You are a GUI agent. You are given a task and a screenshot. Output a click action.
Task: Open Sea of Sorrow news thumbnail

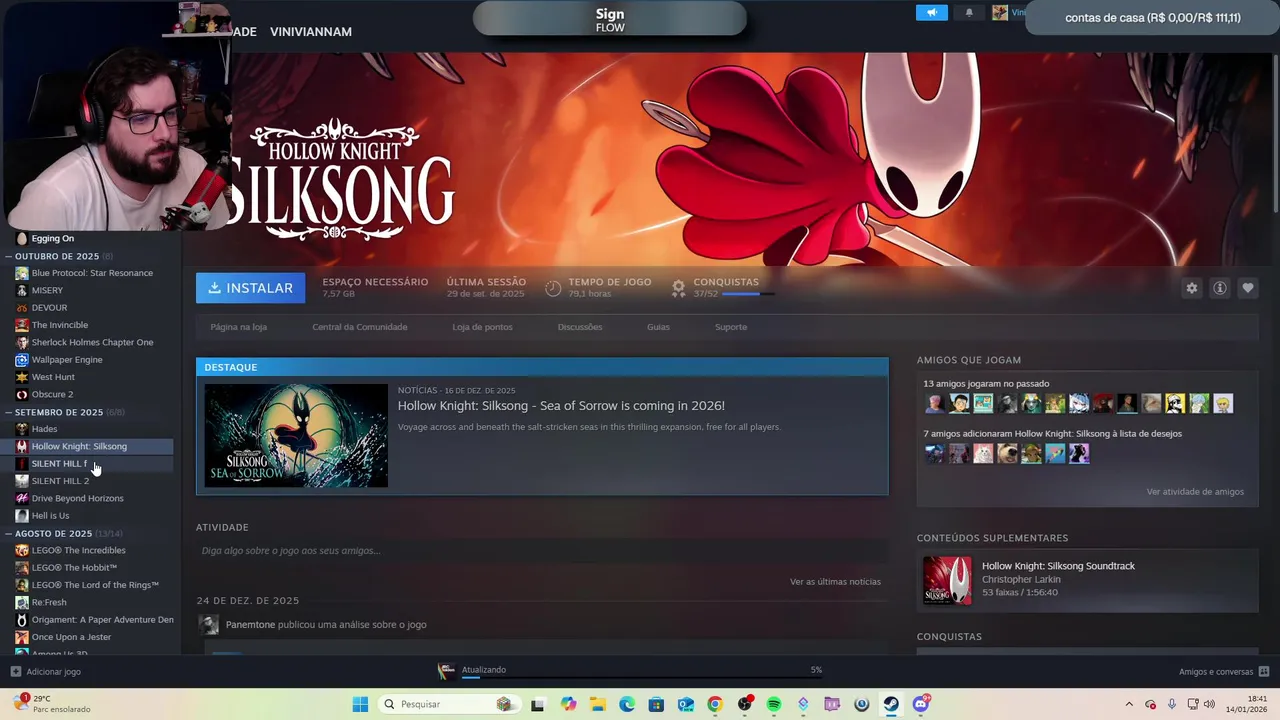[x=296, y=436]
